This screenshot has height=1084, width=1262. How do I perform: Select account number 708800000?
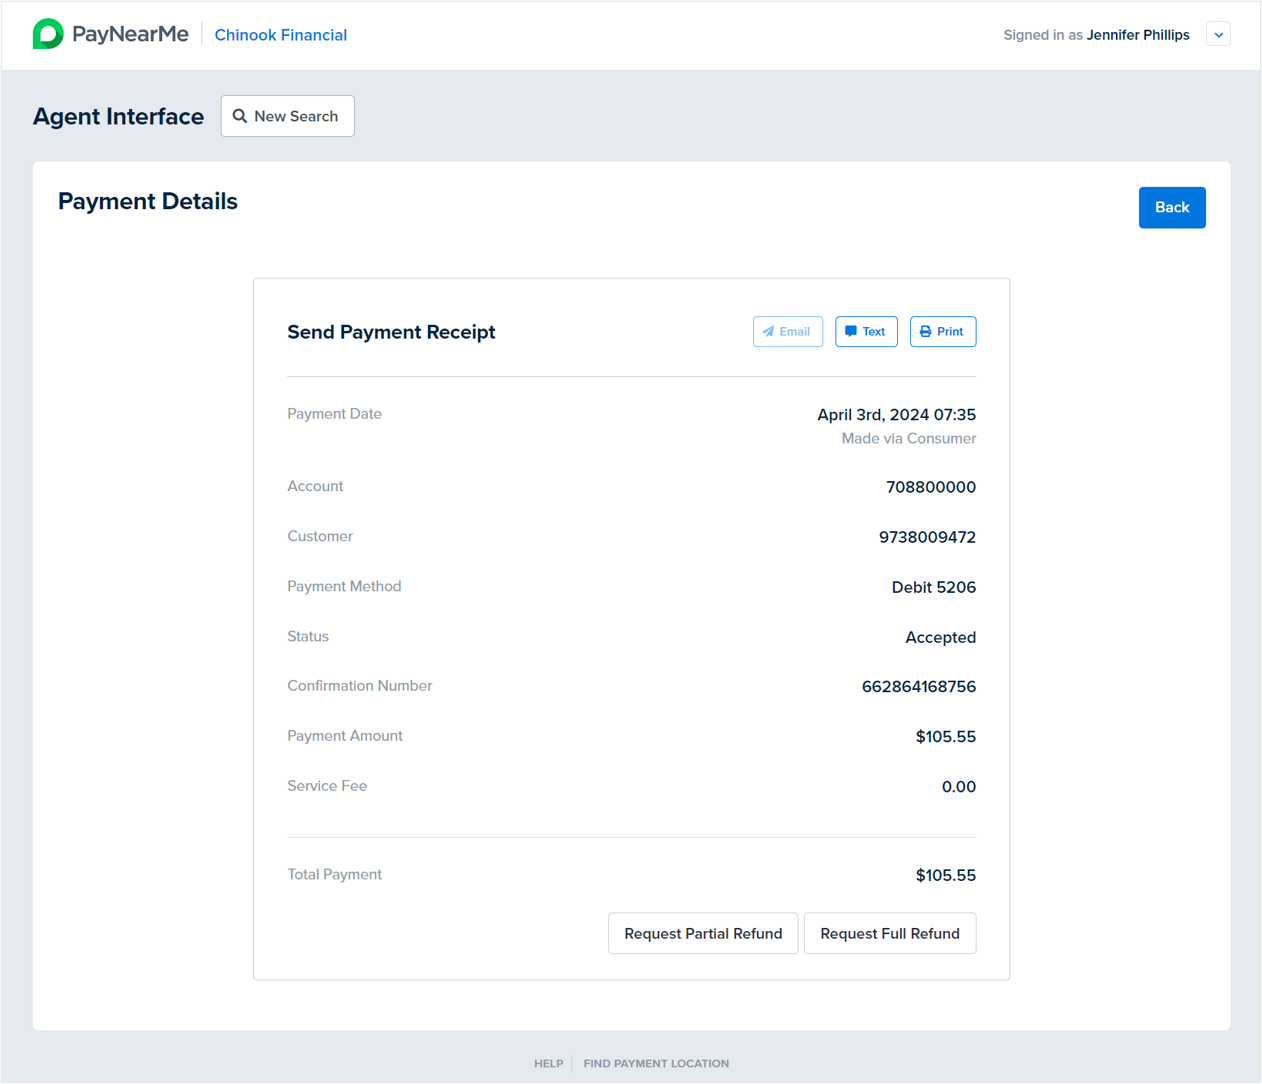click(931, 487)
